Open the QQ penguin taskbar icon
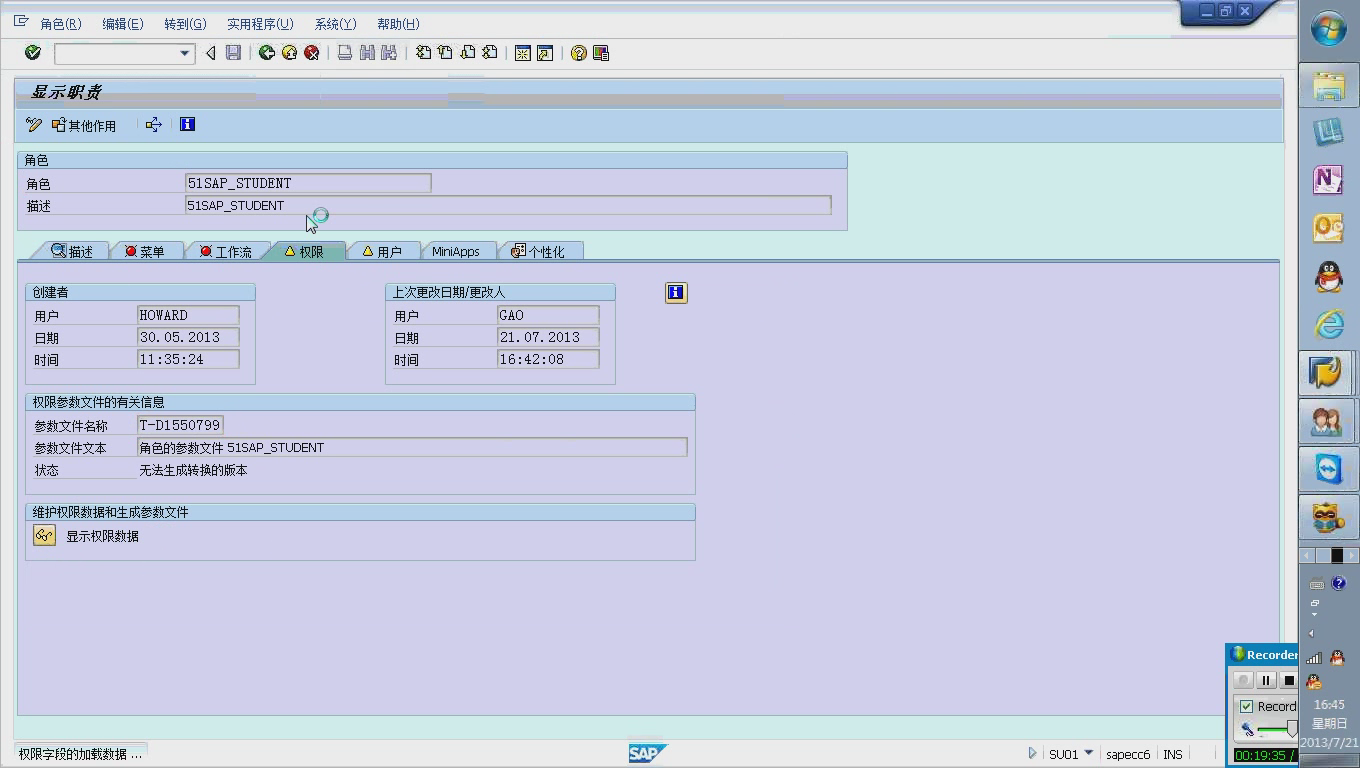The image size is (1360, 768). point(1328,276)
